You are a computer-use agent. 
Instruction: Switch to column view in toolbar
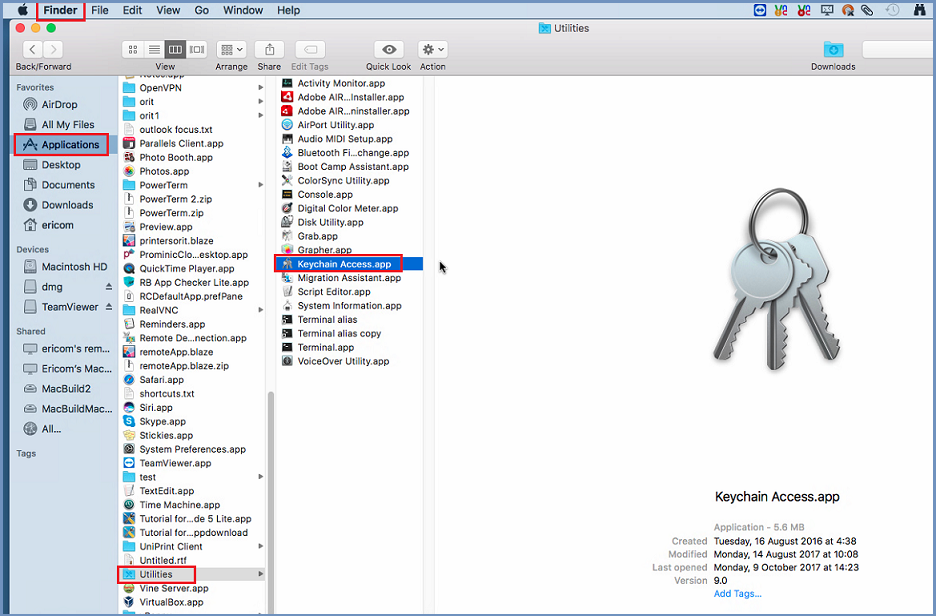tap(175, 50)
